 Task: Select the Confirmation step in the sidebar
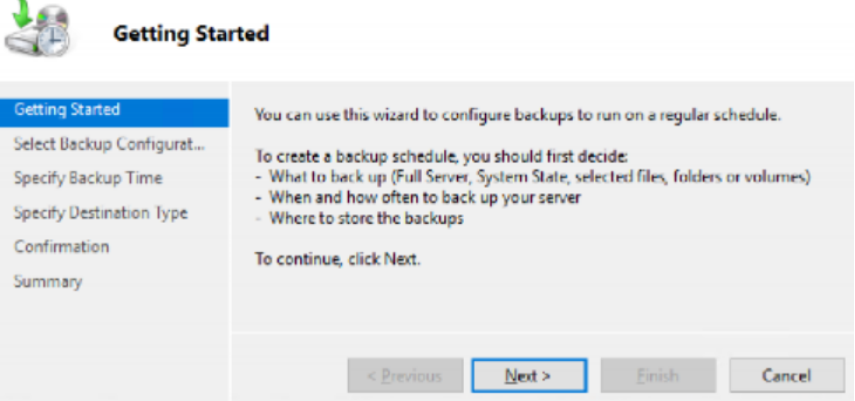(x=62, y=247)
